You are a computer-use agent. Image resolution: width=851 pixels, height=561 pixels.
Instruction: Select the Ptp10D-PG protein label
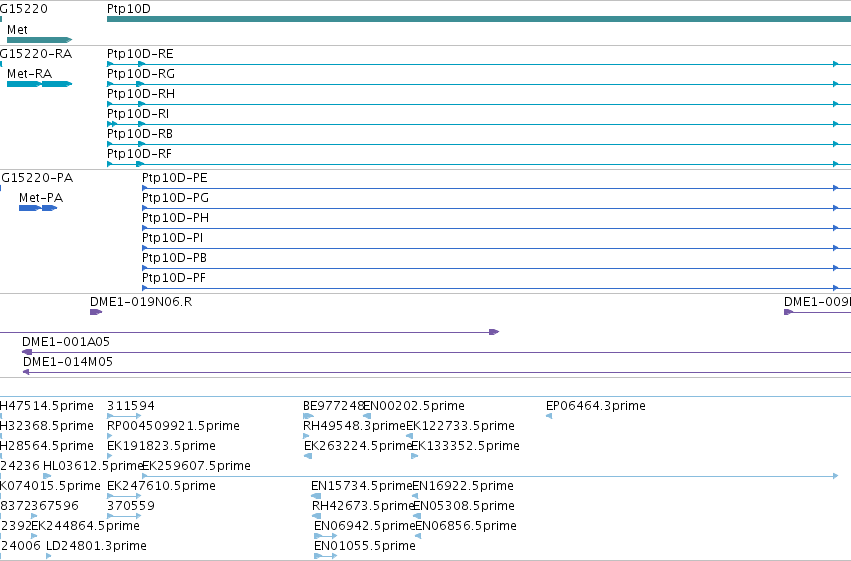175,198
